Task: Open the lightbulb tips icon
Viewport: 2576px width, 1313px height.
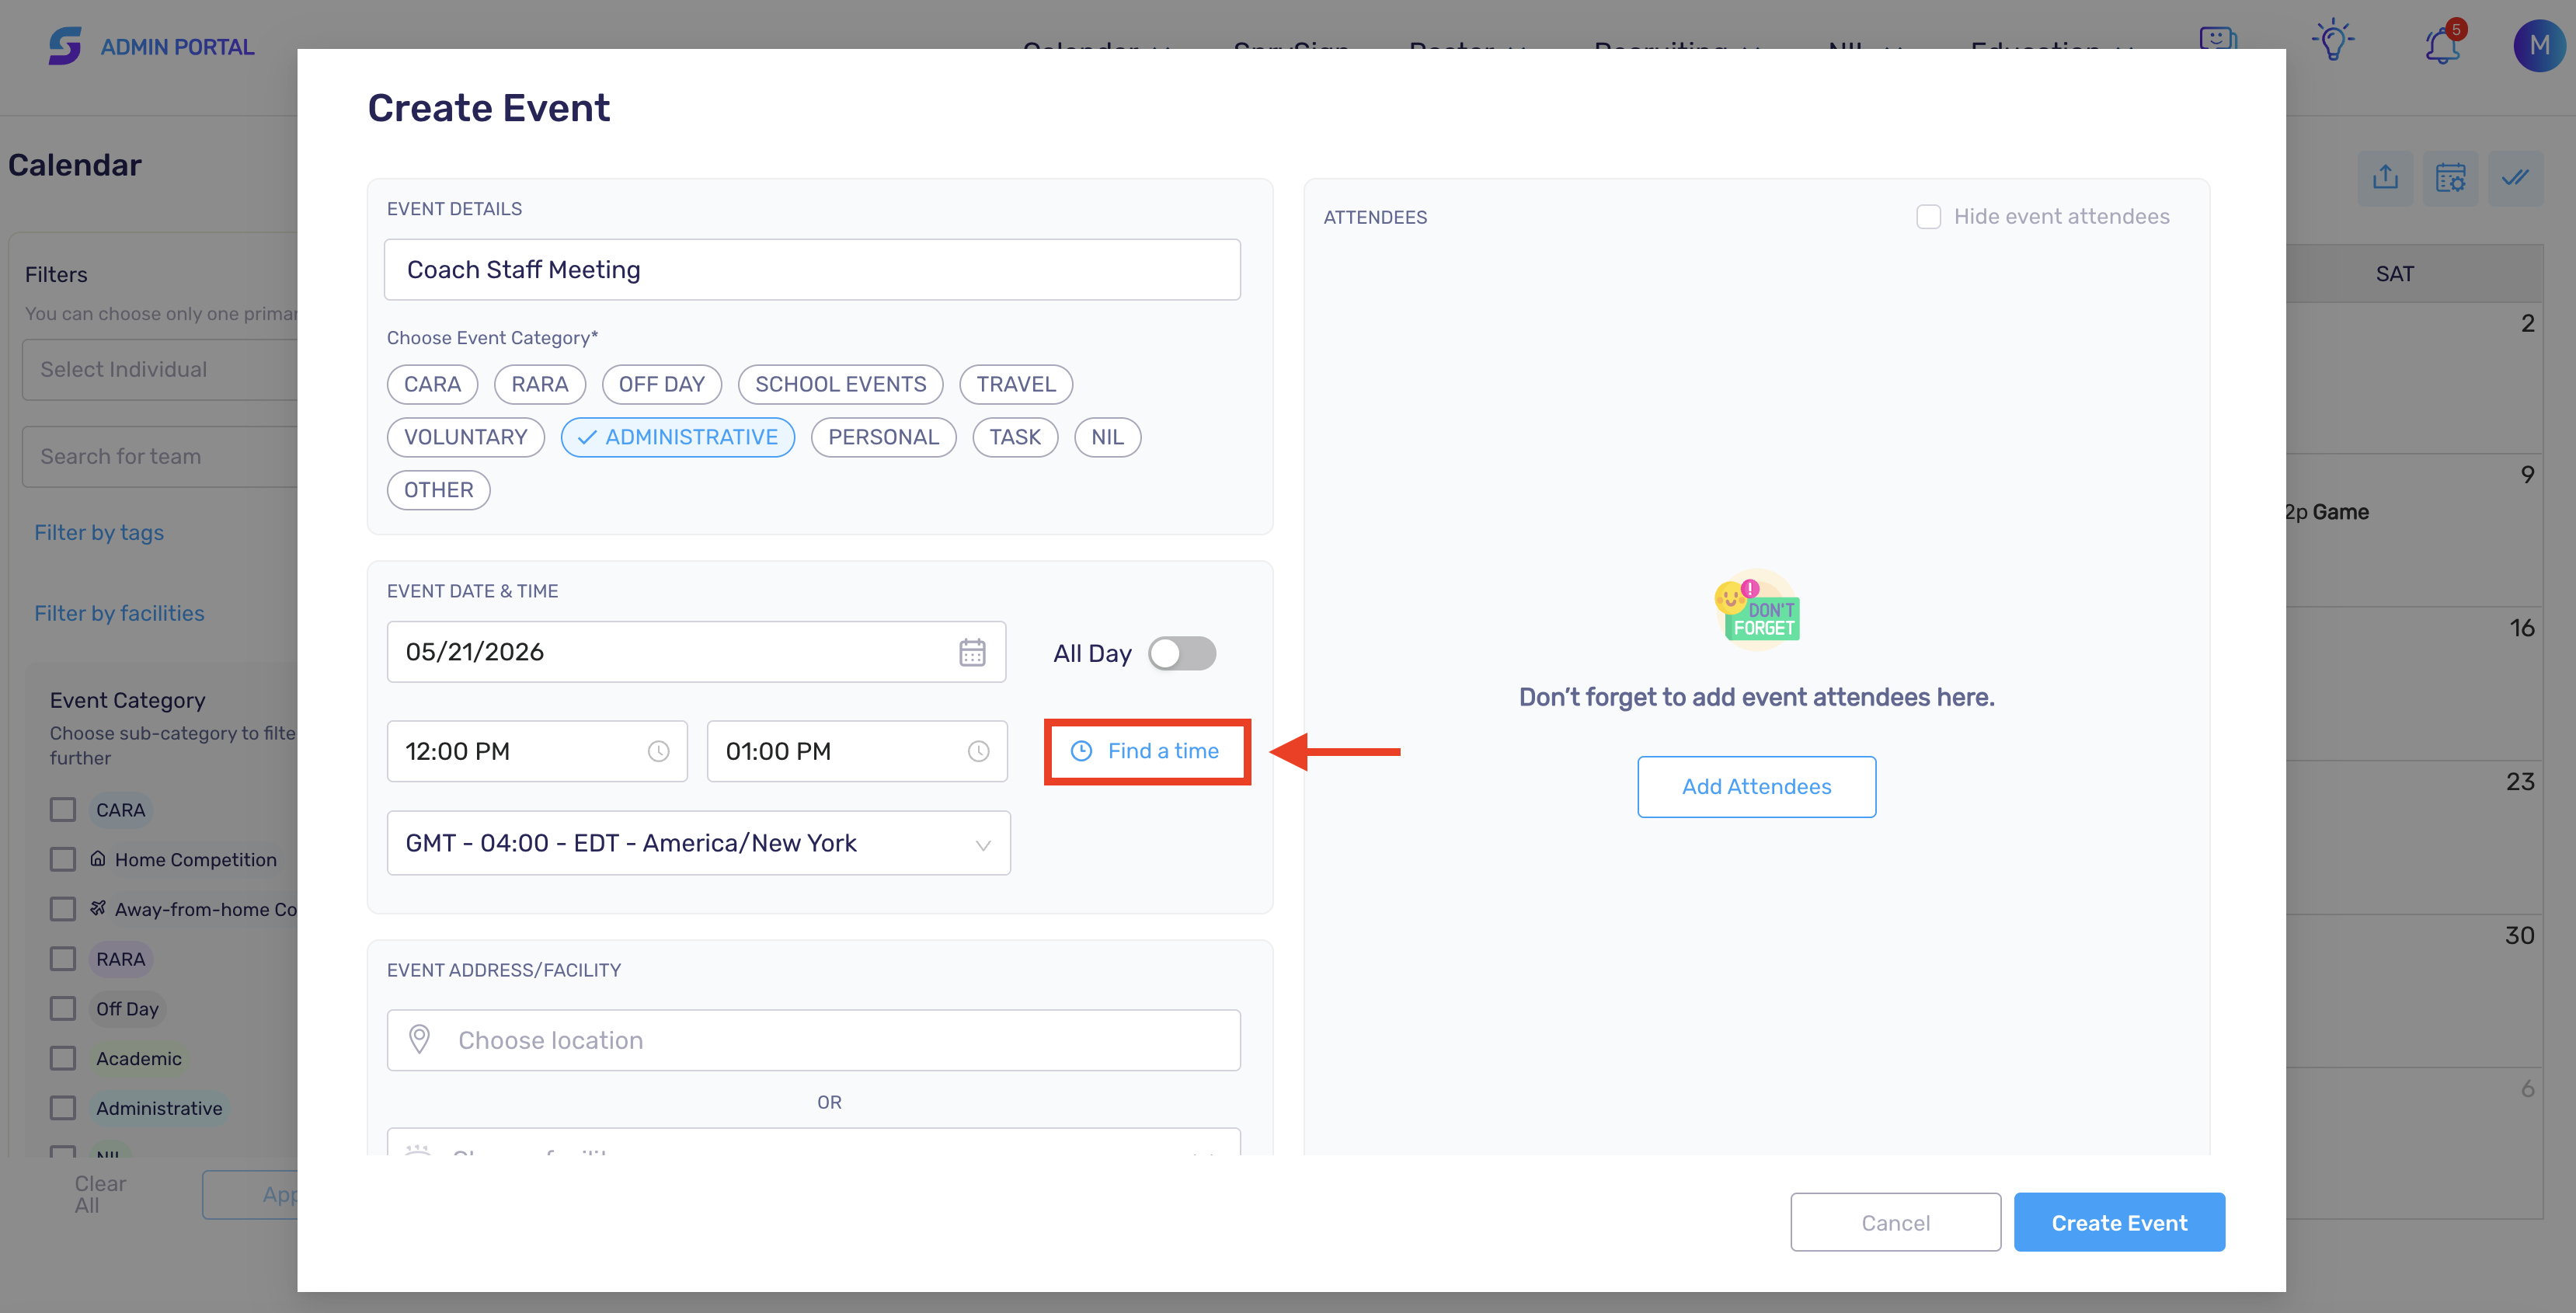Action: (x=2333, y=41)
